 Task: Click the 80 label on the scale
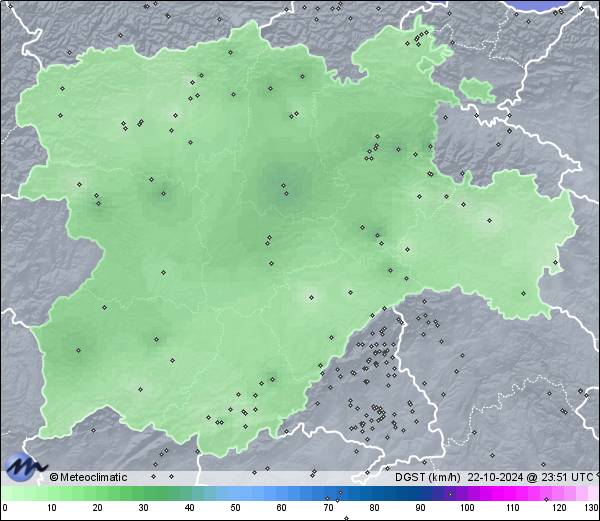[x=374, y=508]
